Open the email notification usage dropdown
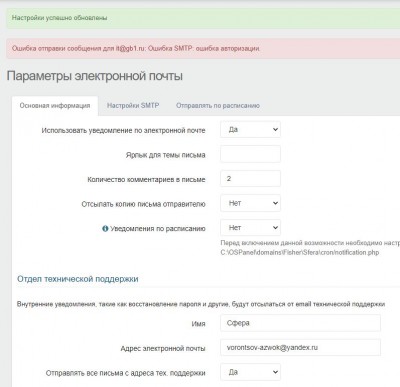Image resolution: width=400 pixels, height=387 pixels. coord(250,130)
